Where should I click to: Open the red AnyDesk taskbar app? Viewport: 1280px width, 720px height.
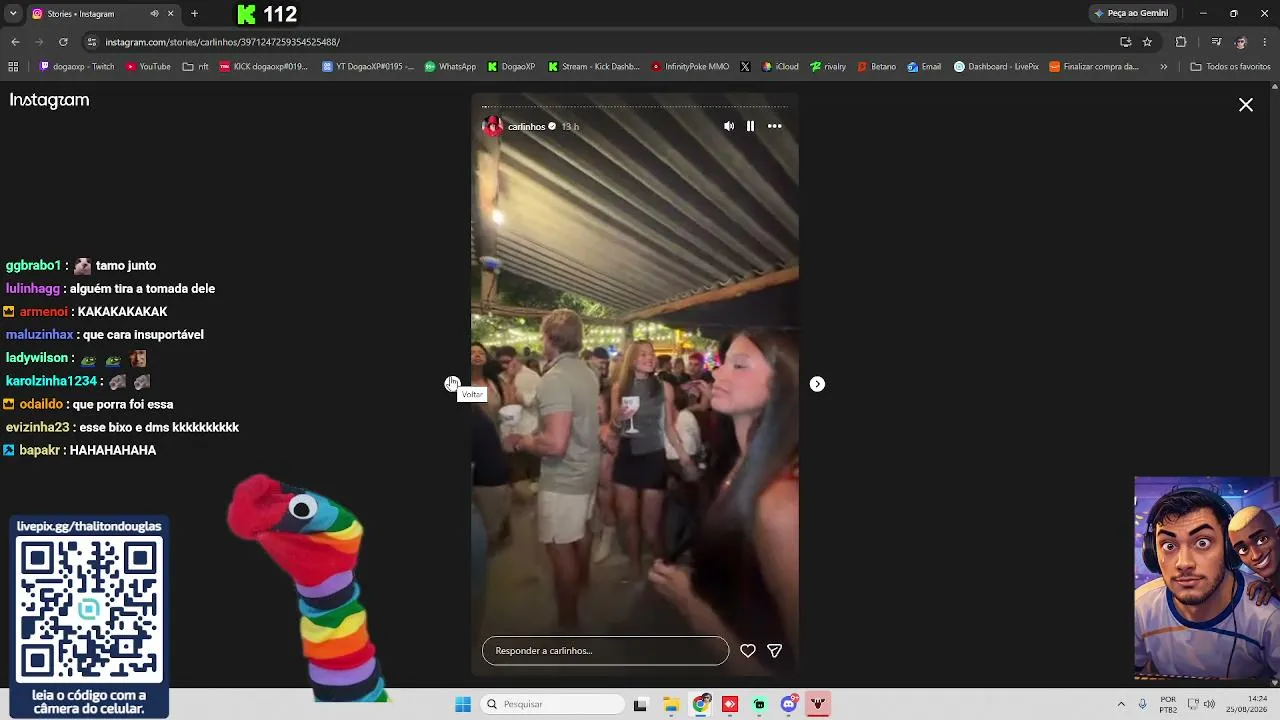730,704
